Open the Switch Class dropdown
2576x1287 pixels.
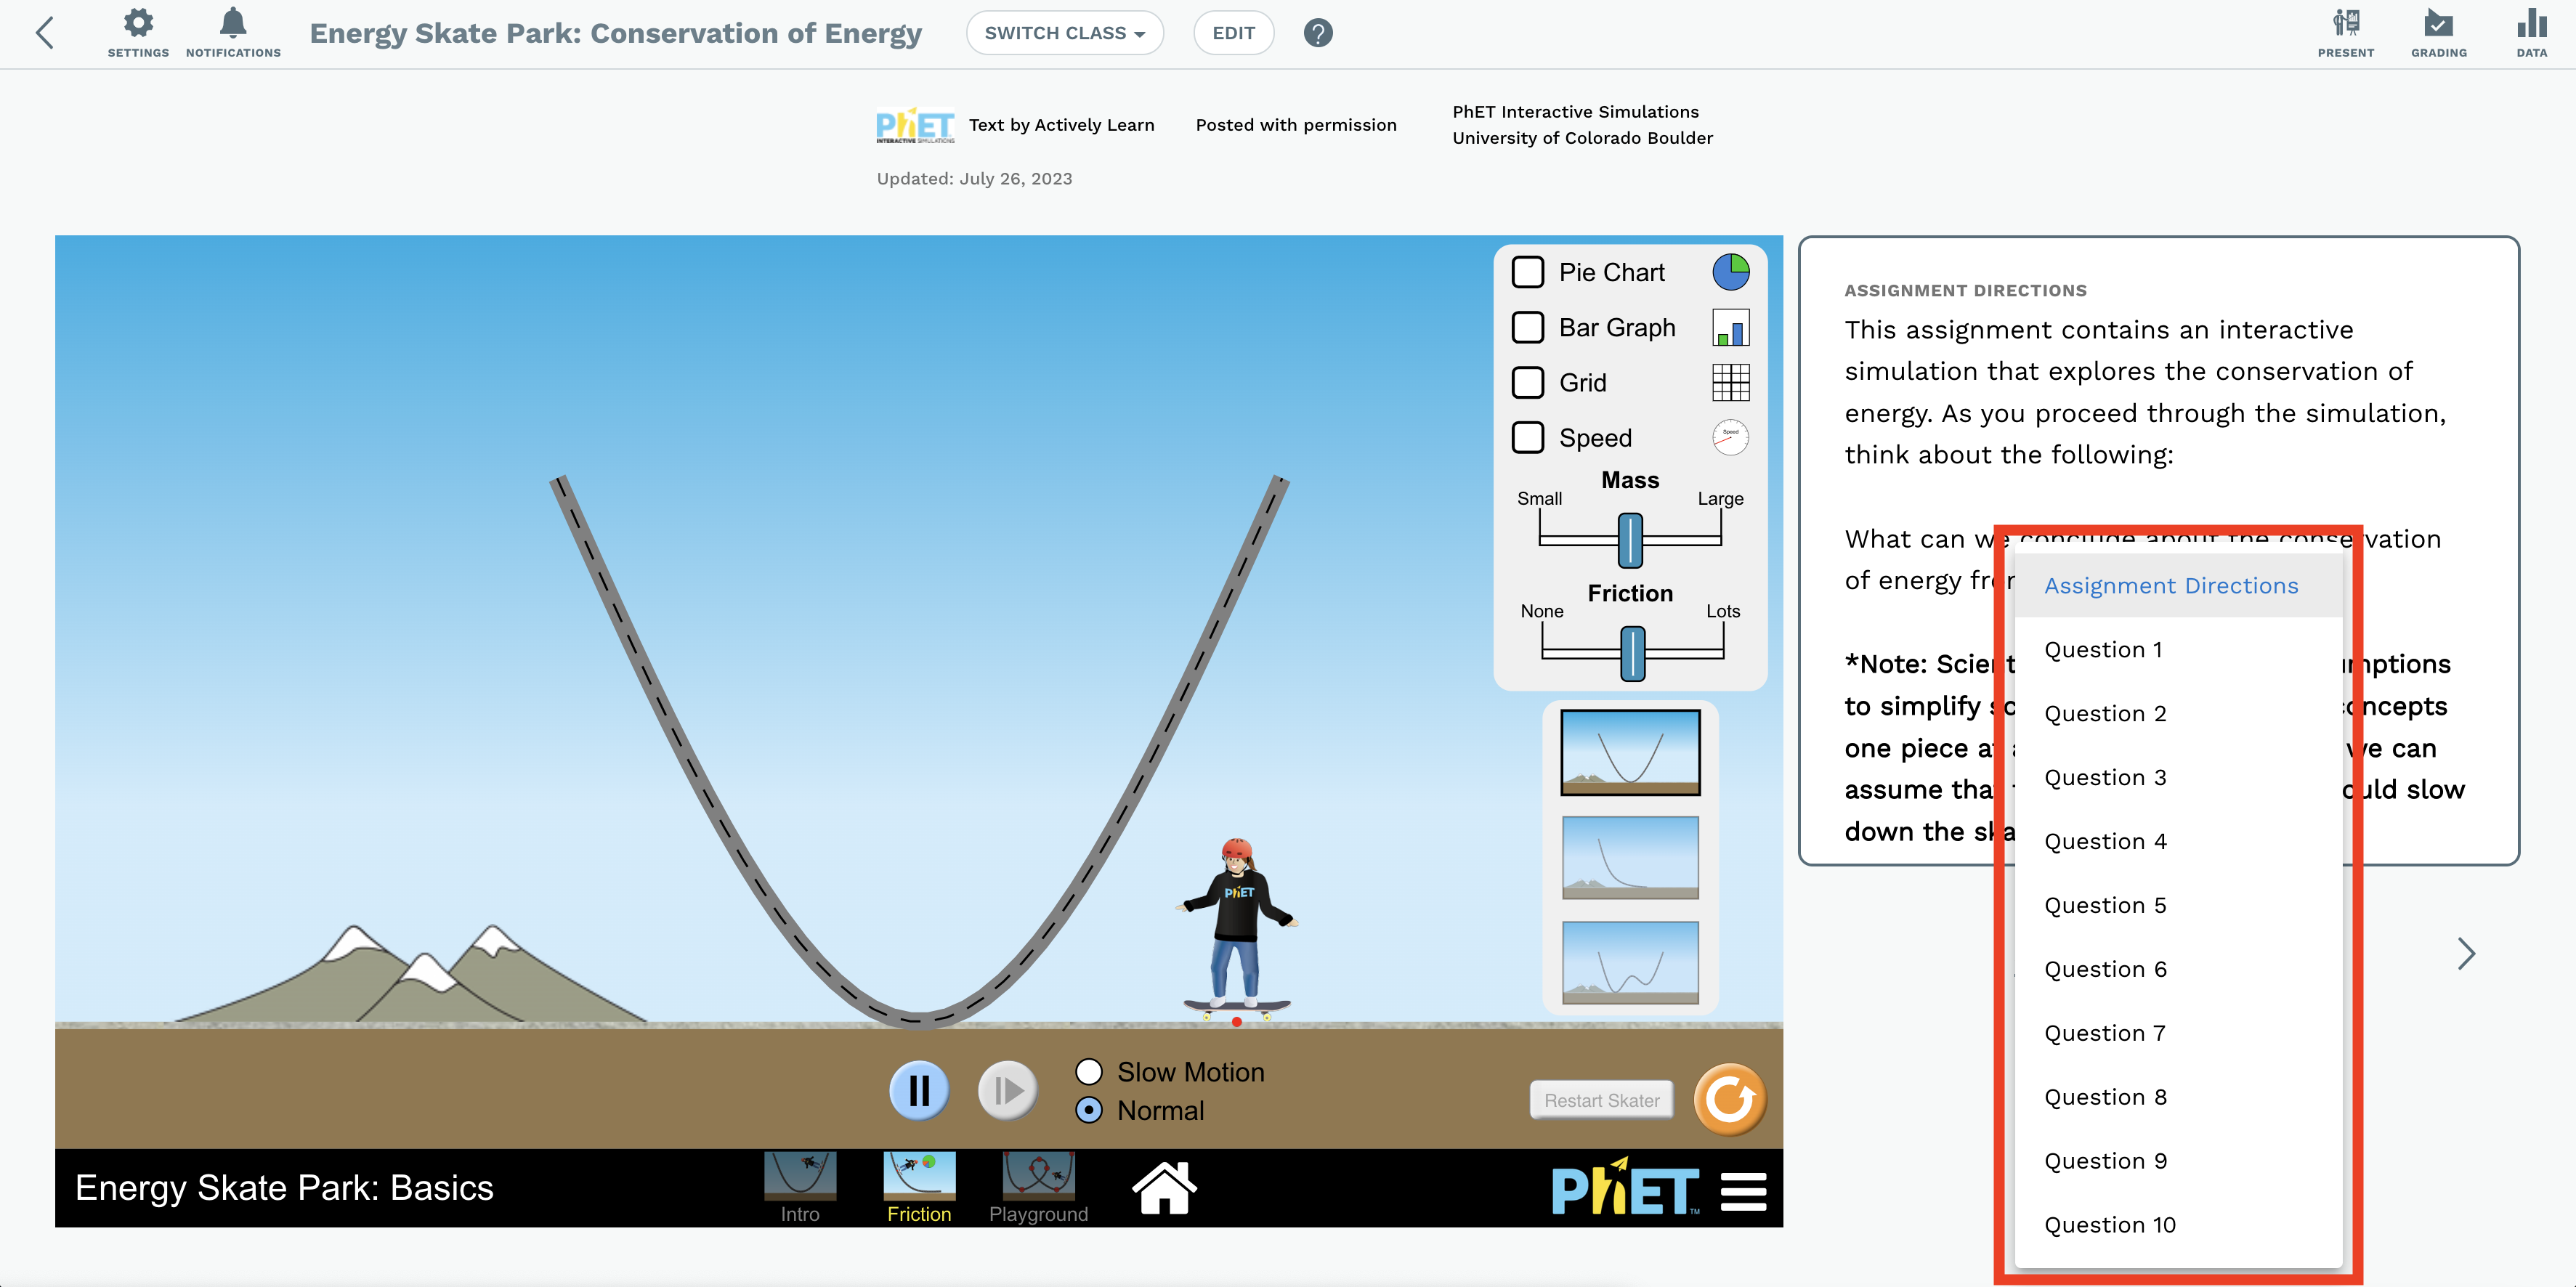click(1064, 32)
